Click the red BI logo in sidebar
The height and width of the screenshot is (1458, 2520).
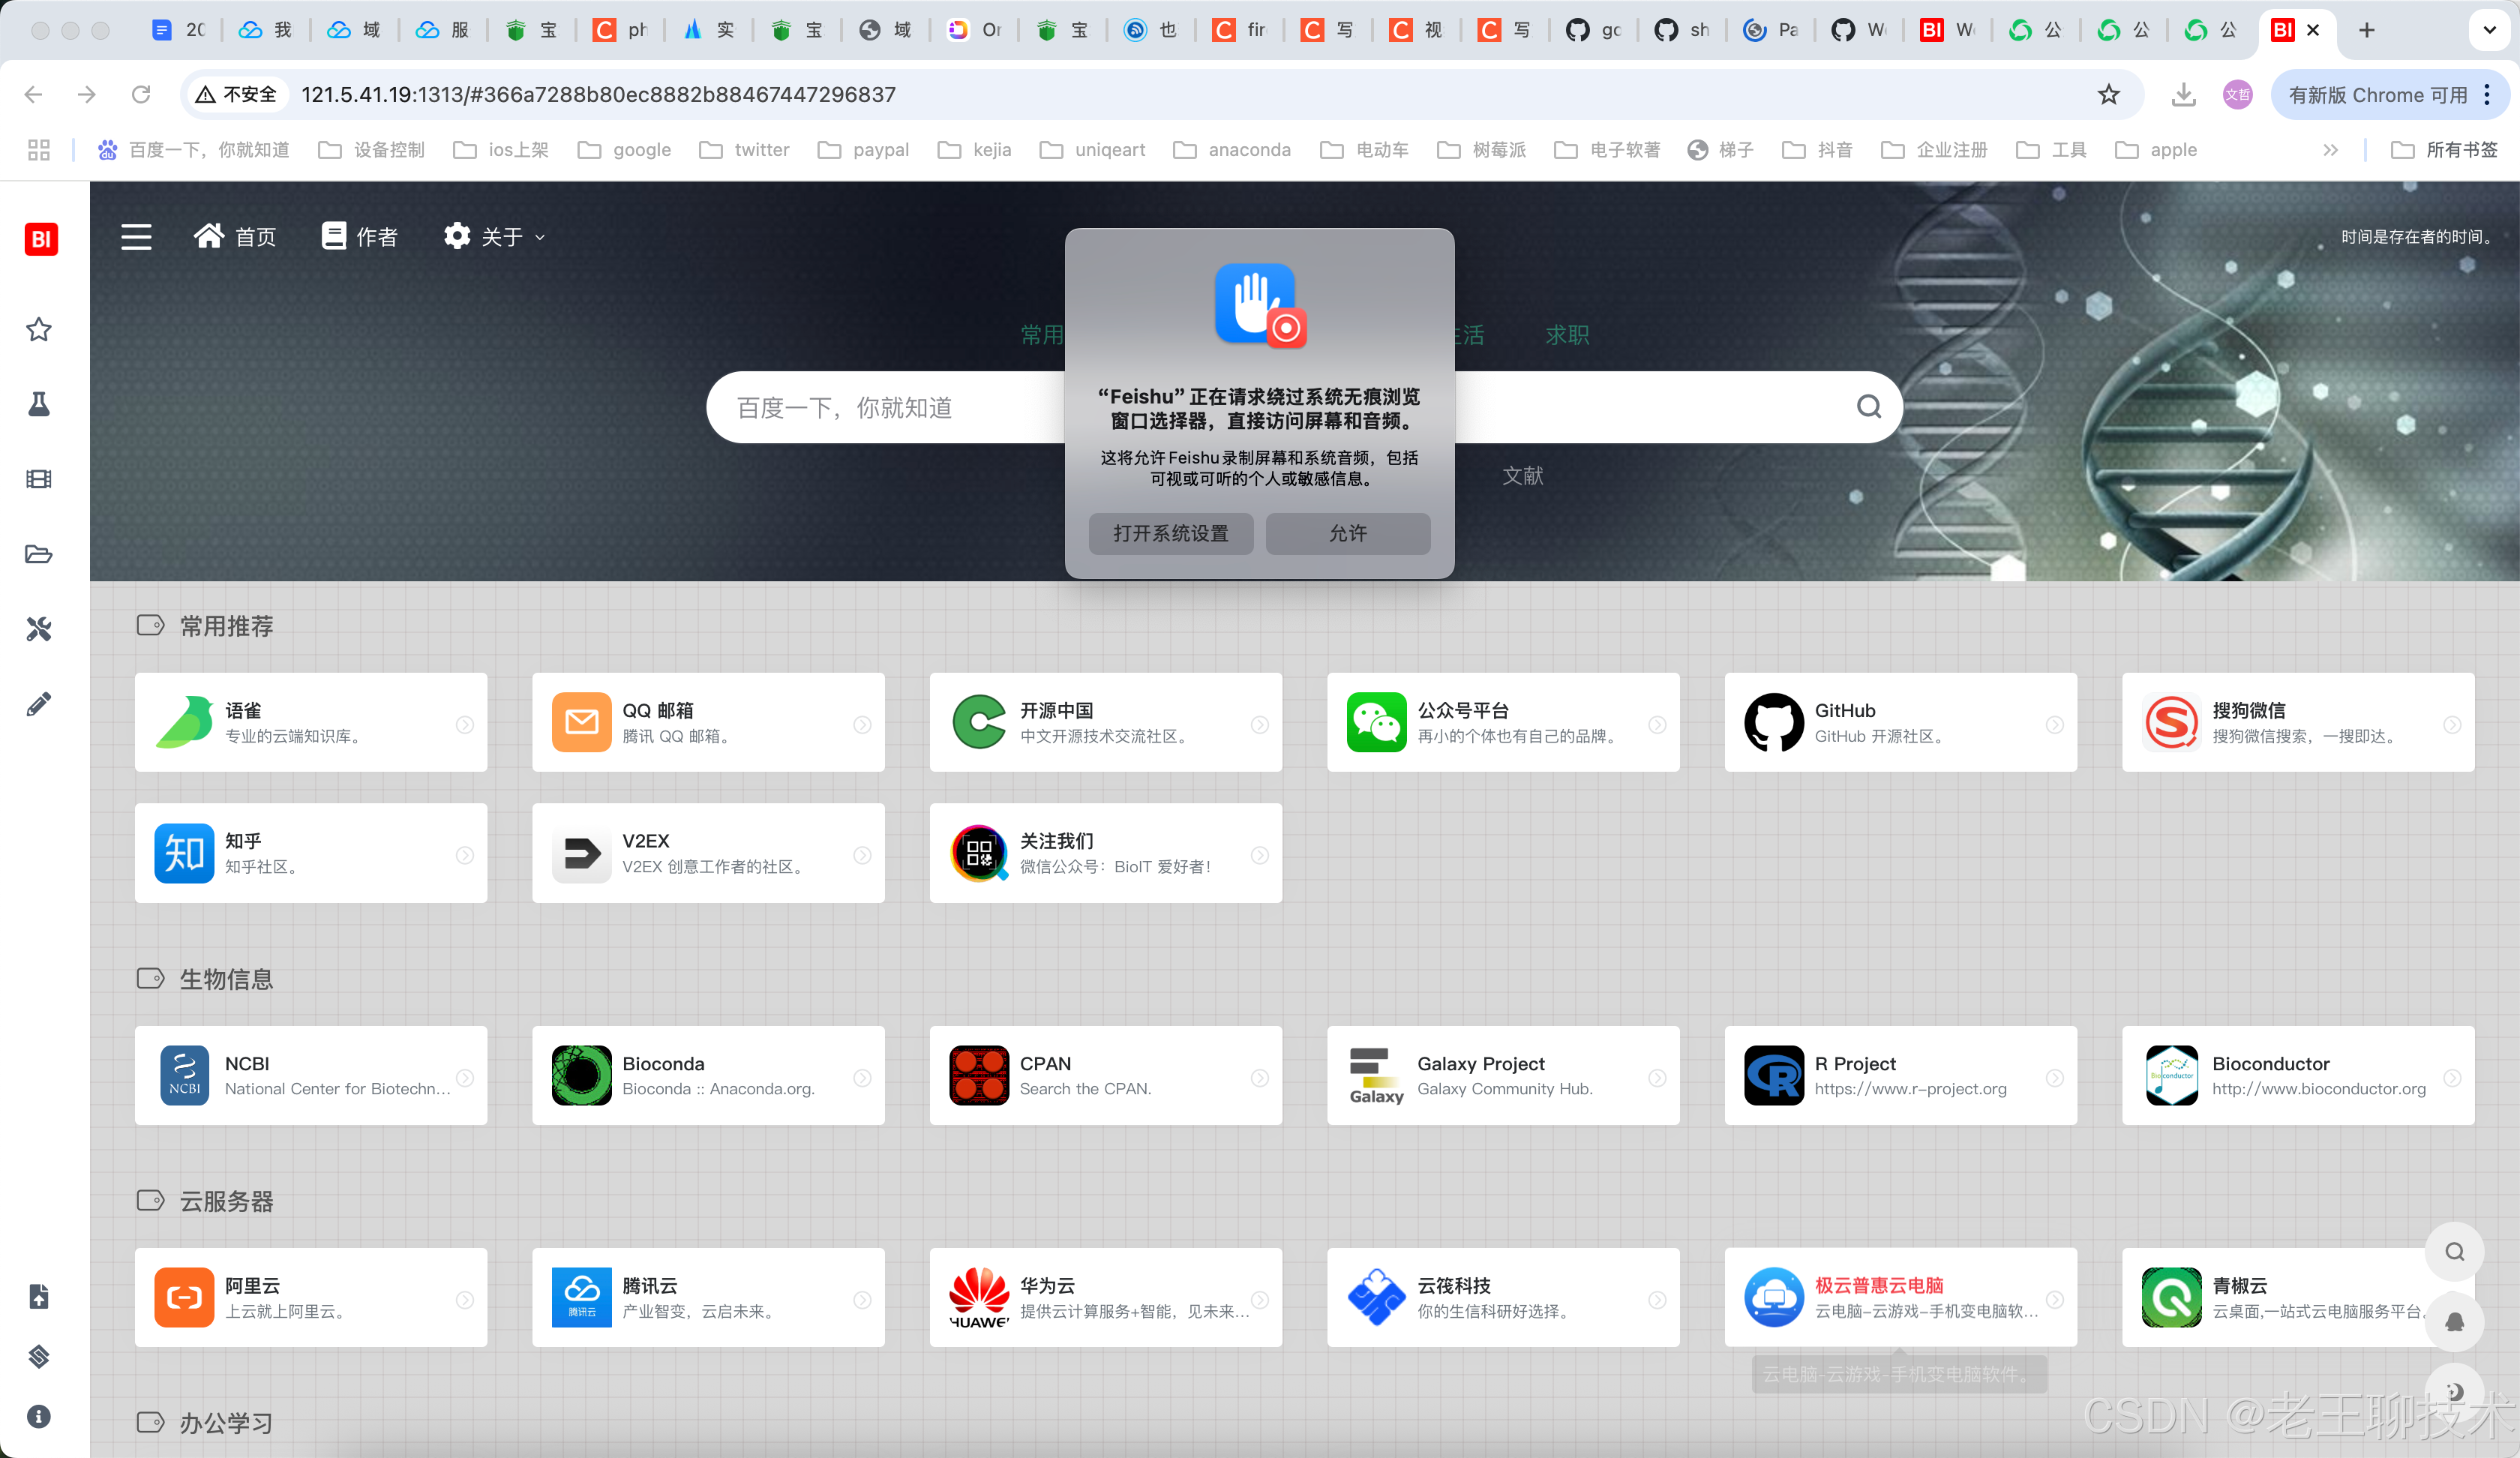[41, 239]
